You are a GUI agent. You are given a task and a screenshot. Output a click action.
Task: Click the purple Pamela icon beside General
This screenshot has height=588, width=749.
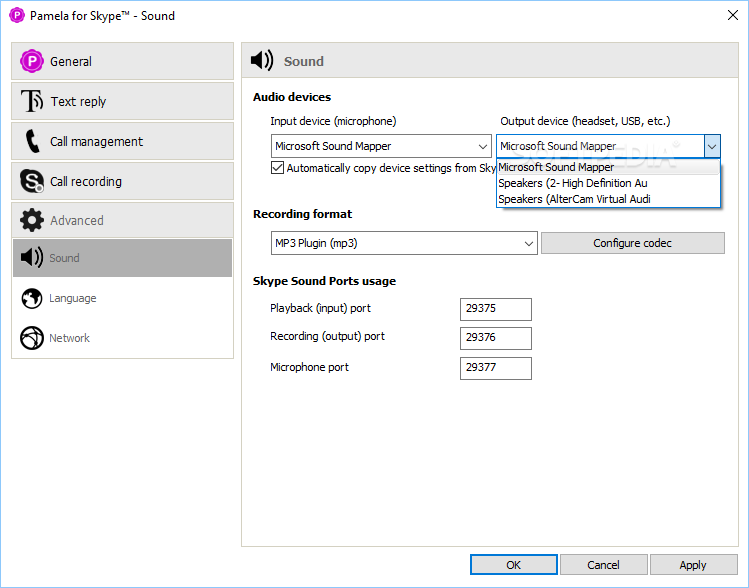[x=32, y=61]
